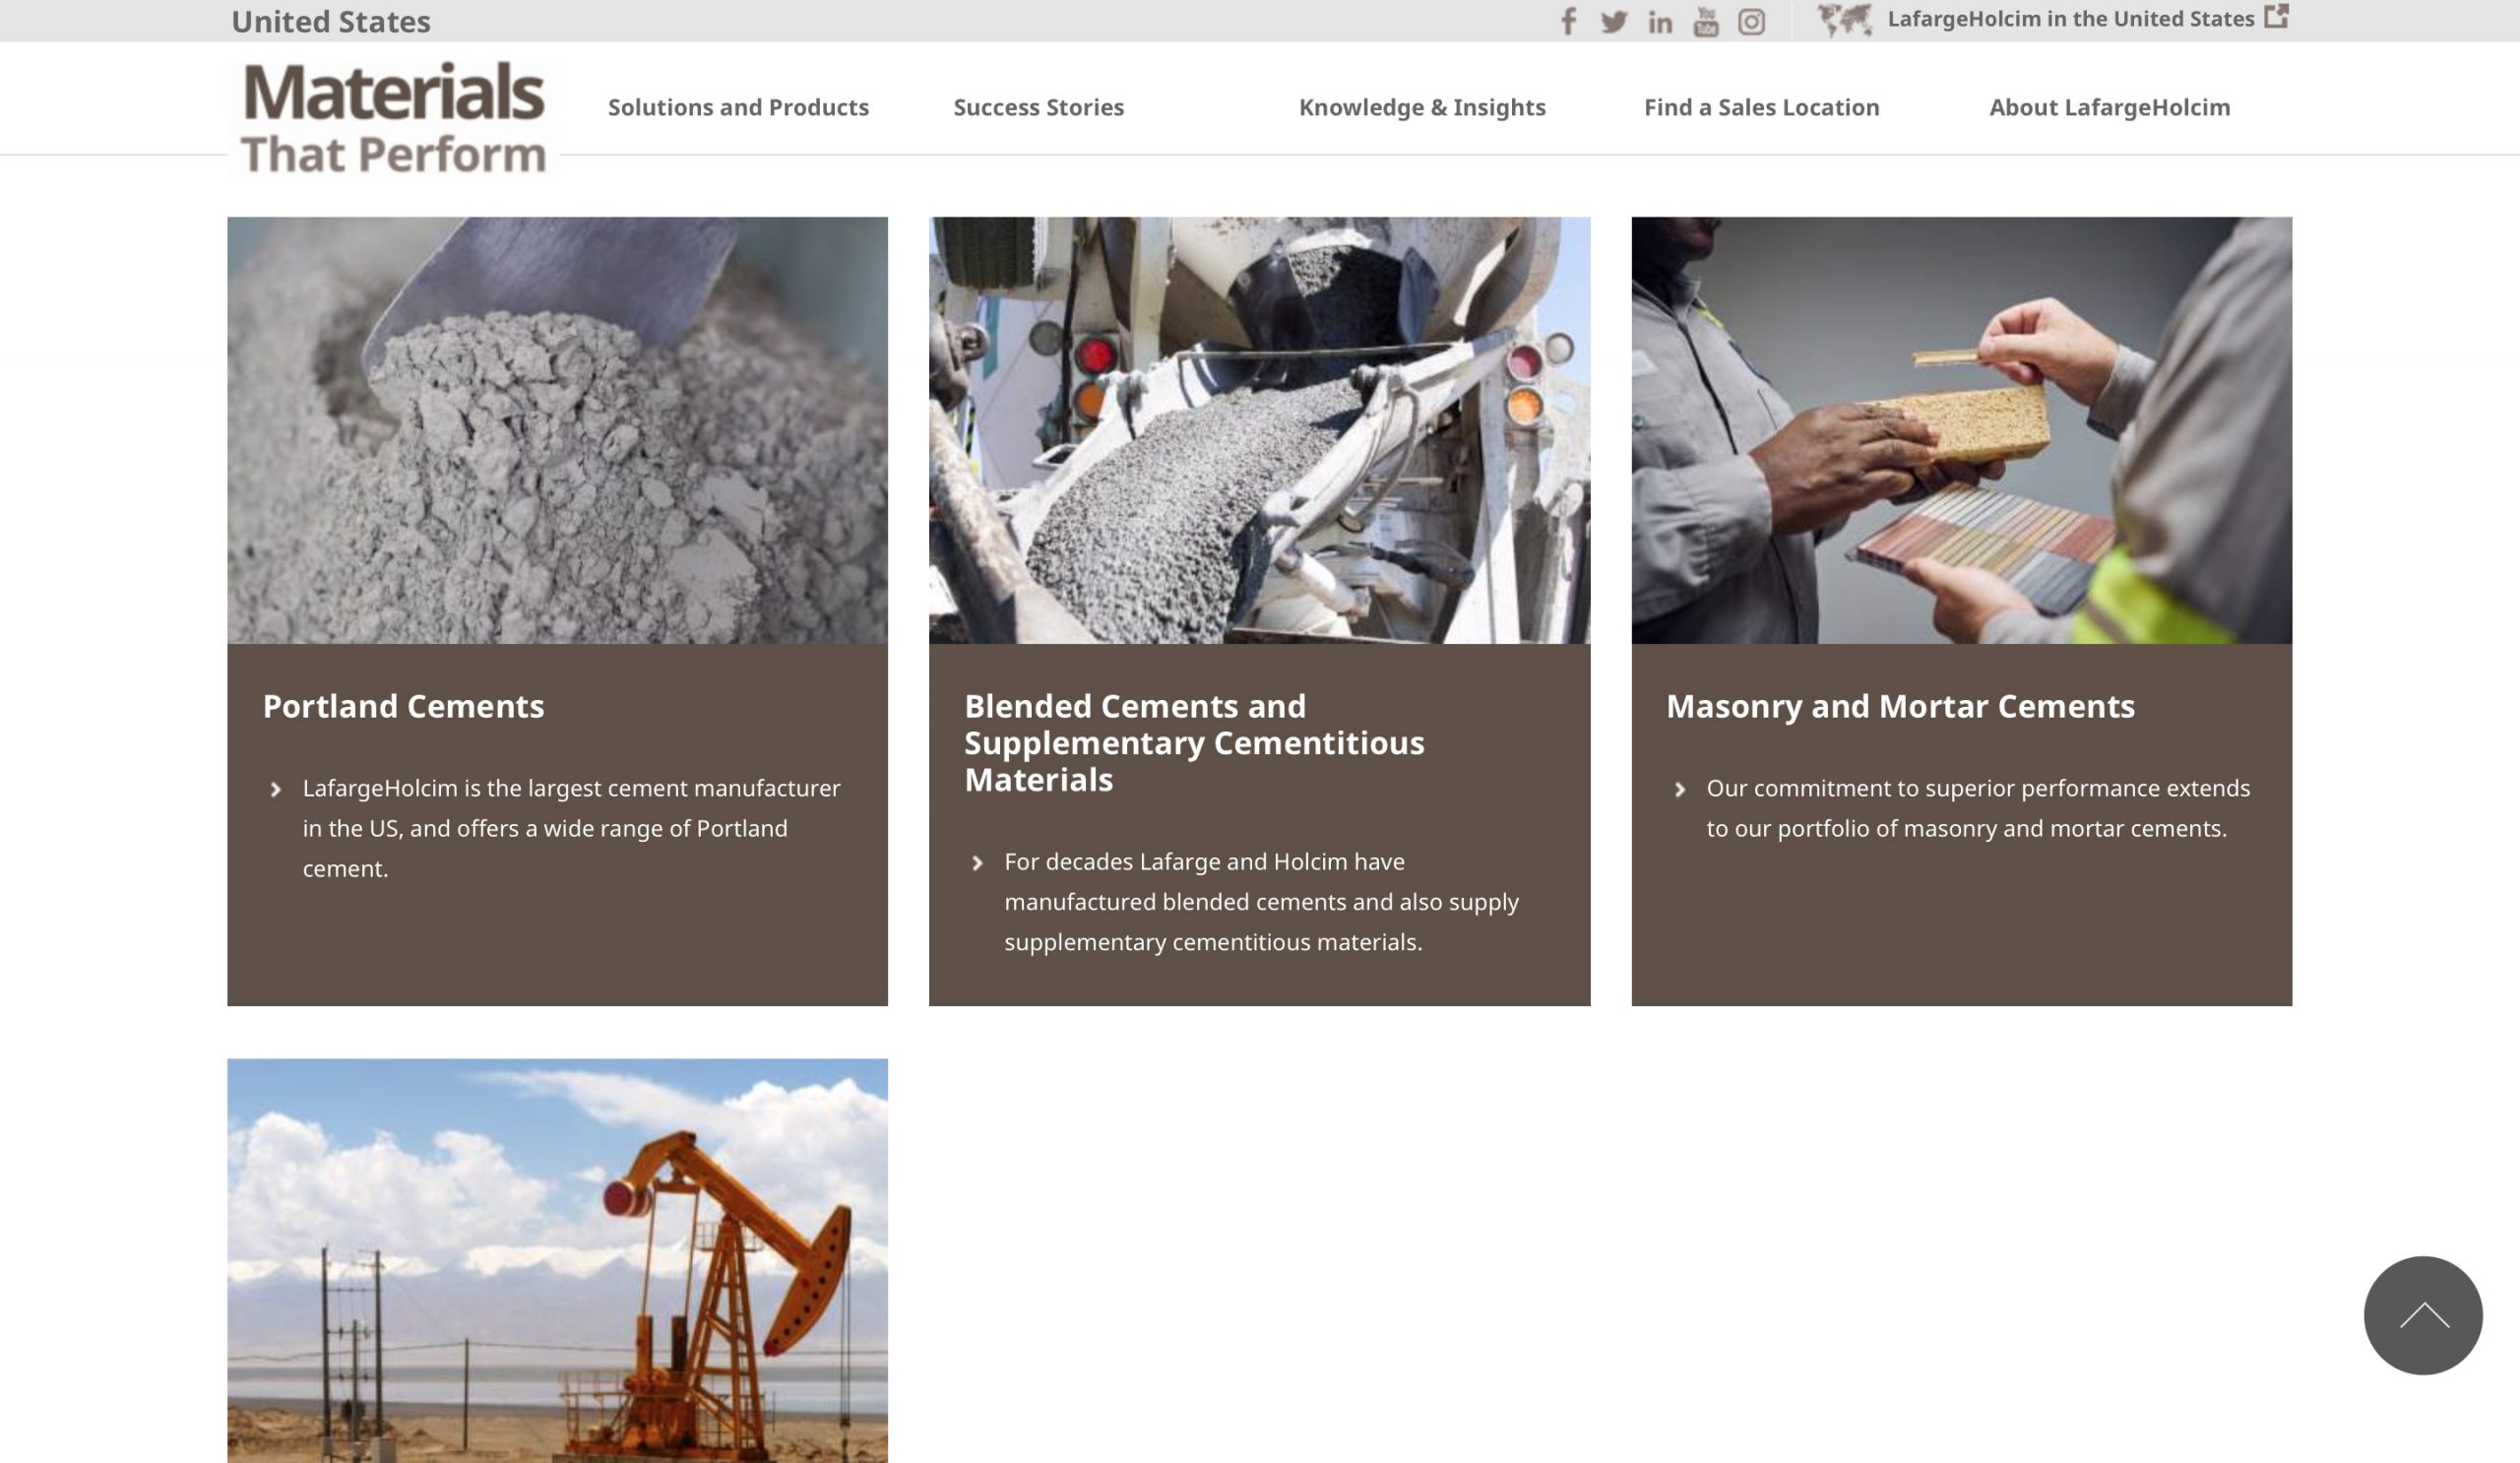
Task: Click the Materials That Perform logo
Action: click(394, 118)
